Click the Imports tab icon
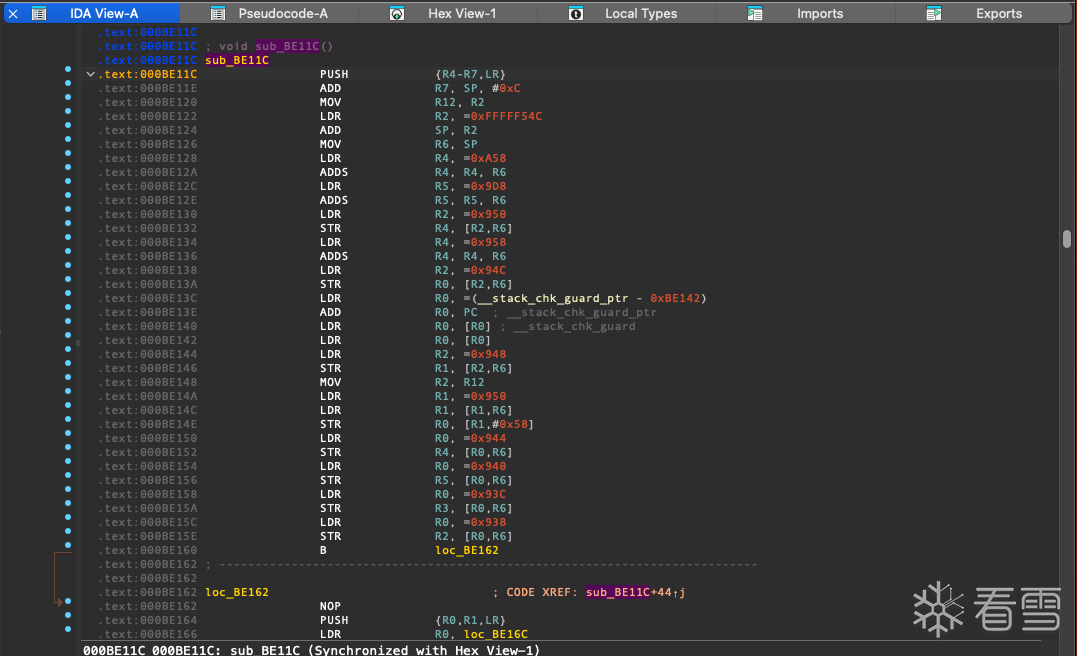 (x=755, y=14)
